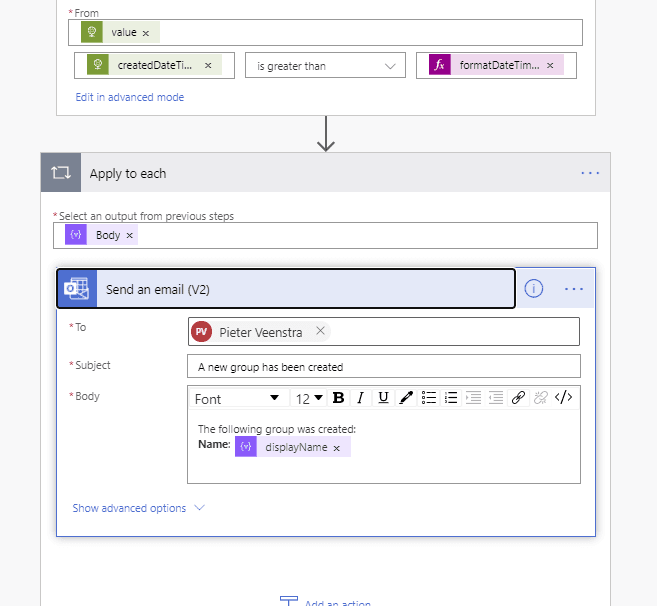Image resolution: width=657 pixels, height=606 pixels.
Task: Remove the Body token from output field
Action: point(130,236)
